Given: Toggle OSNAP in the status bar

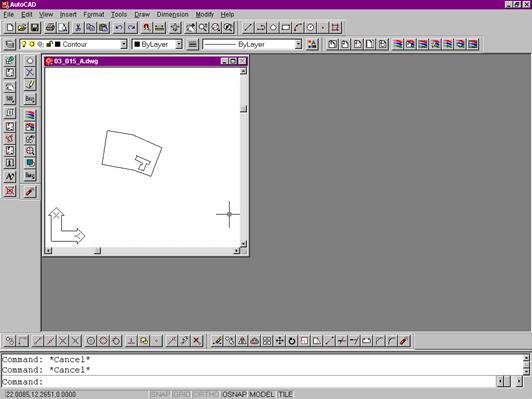Looking at the screenshot, I should coord(234,394).
